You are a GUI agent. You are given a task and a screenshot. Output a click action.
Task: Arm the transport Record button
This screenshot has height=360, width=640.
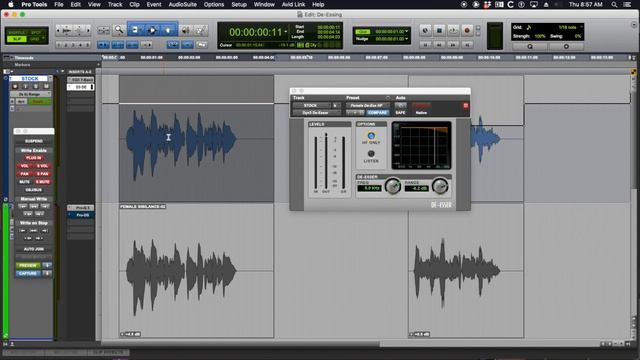click(467, 30)
